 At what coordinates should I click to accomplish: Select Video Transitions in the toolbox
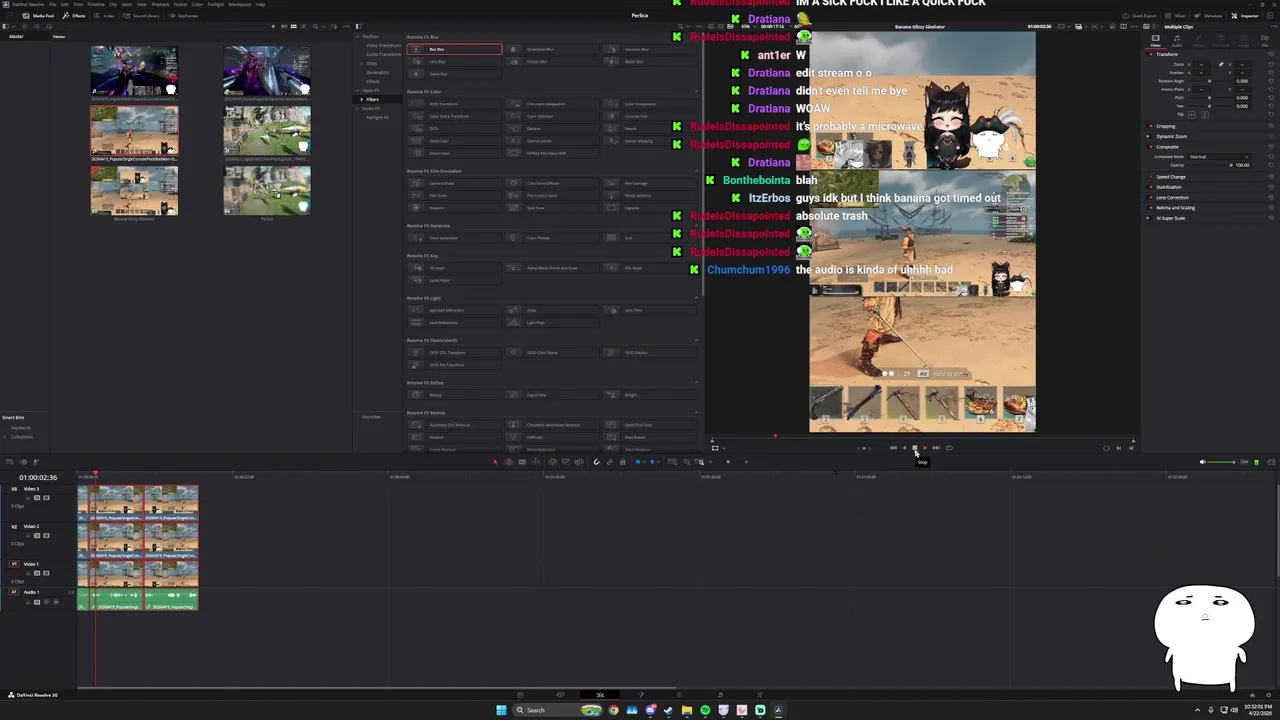tap(384, 45)
